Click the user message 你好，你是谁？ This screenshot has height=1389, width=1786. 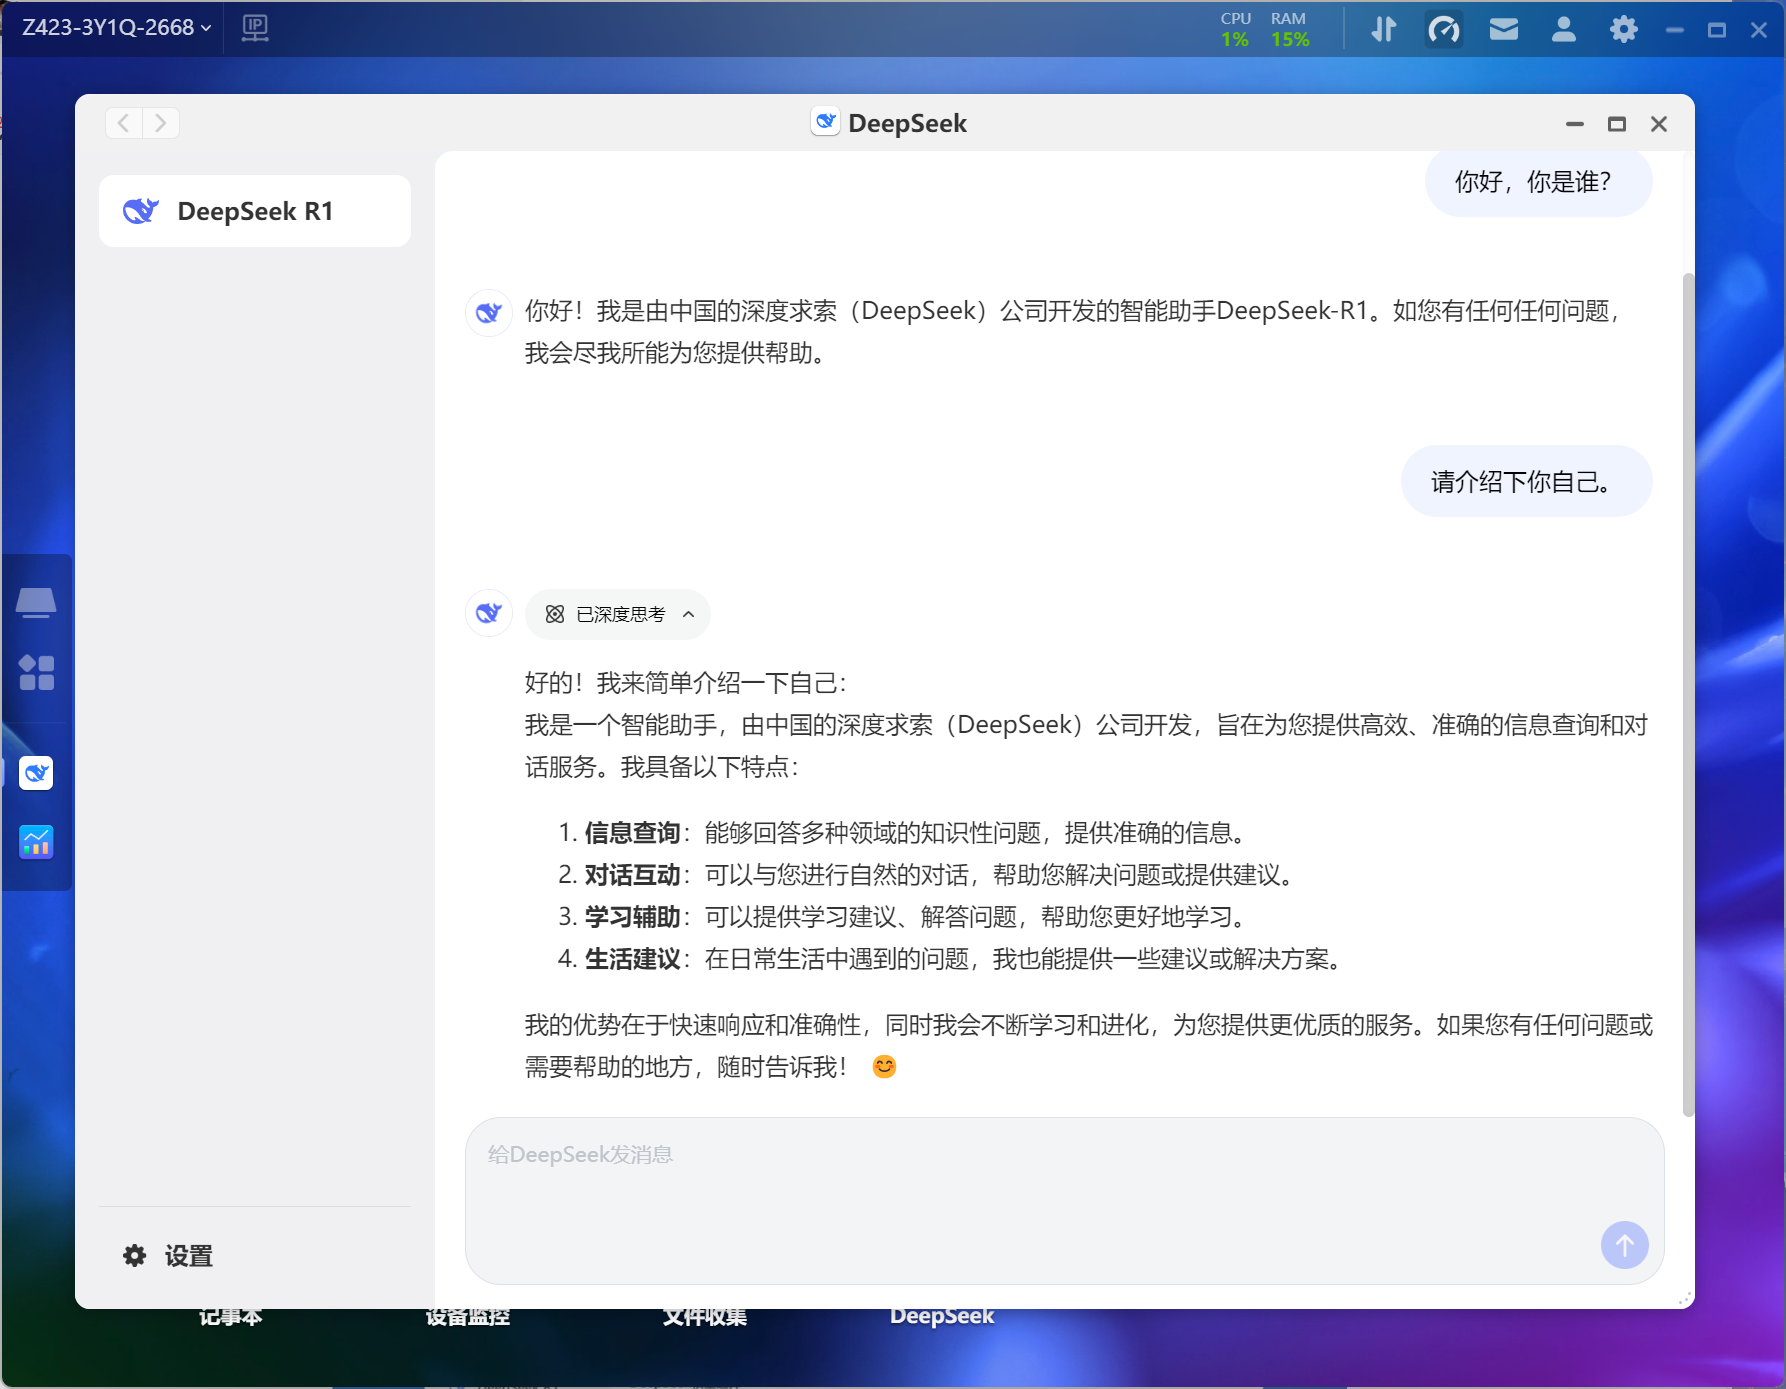coord(1538,182)
